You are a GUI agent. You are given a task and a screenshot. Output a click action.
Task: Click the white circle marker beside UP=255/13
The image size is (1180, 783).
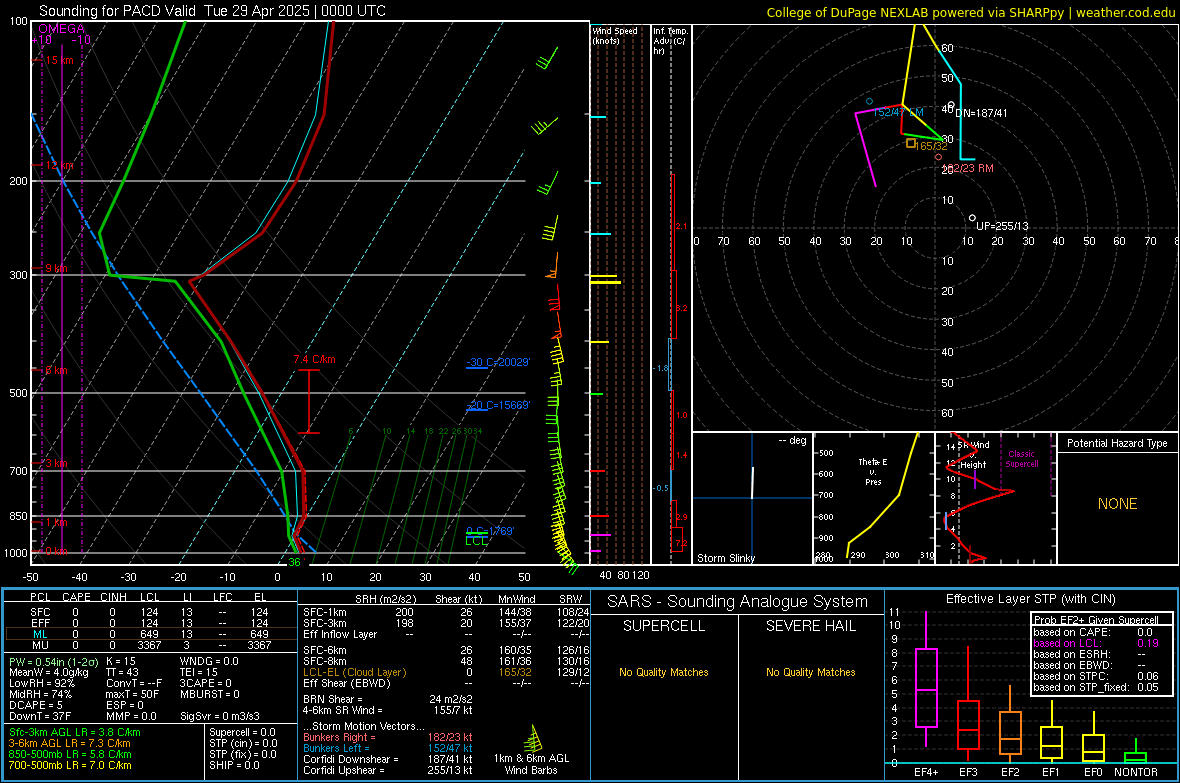click(972, 218)
